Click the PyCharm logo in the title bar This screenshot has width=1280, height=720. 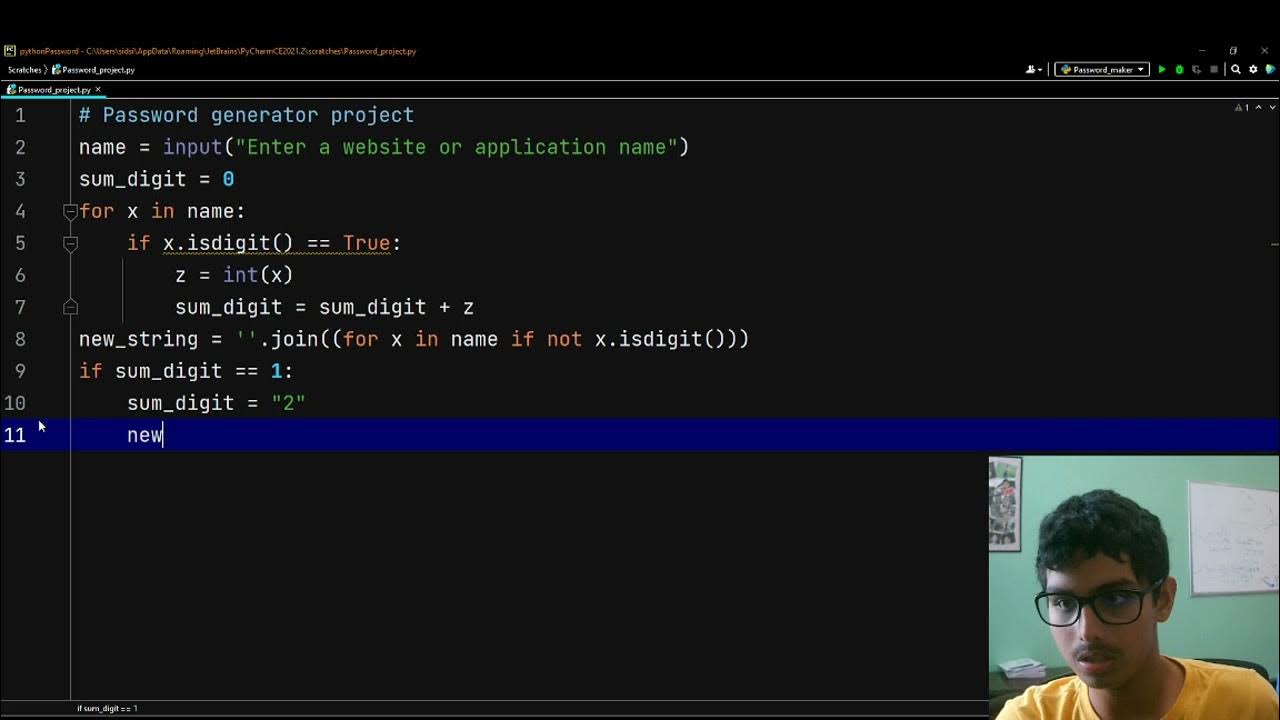coord(9,51)
